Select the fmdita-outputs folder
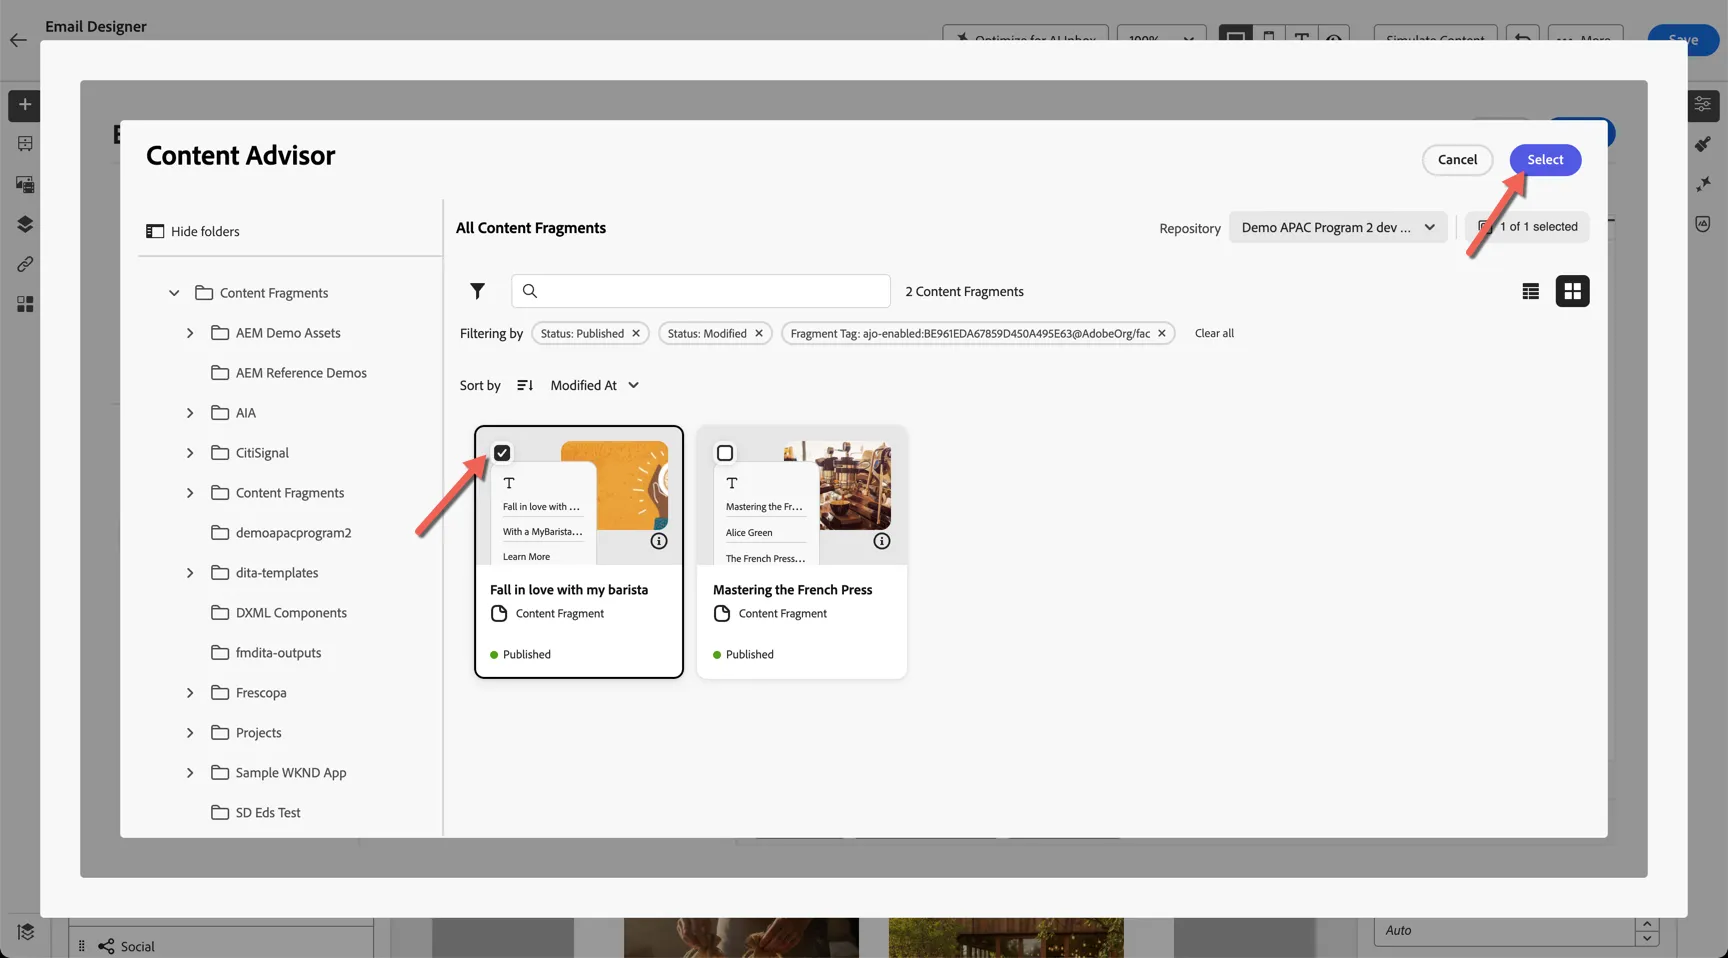The image size is (1728, 958). [266, 653]
